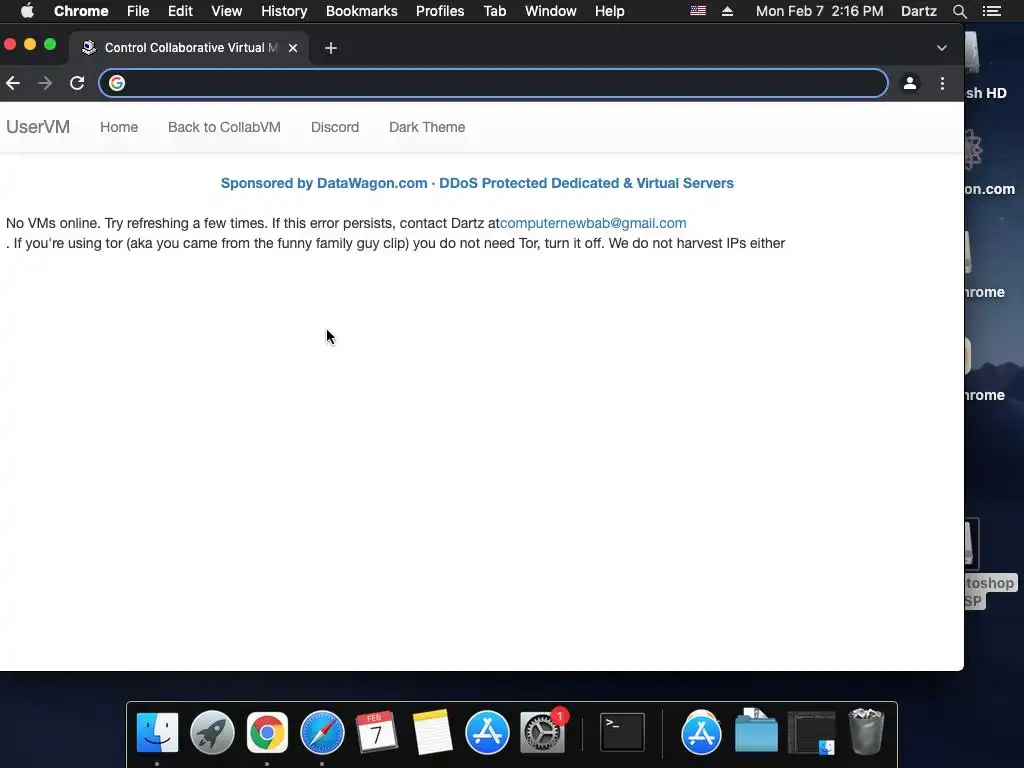This screenshot has width=1024, height=768.
Task: Open the Trash in the Dock
Action: click(866, 731)
